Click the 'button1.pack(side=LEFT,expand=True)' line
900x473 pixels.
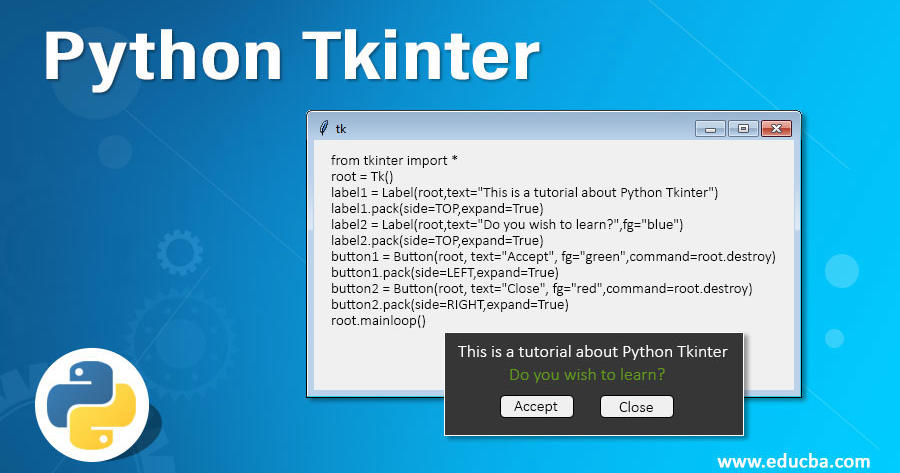click(445, 273)
